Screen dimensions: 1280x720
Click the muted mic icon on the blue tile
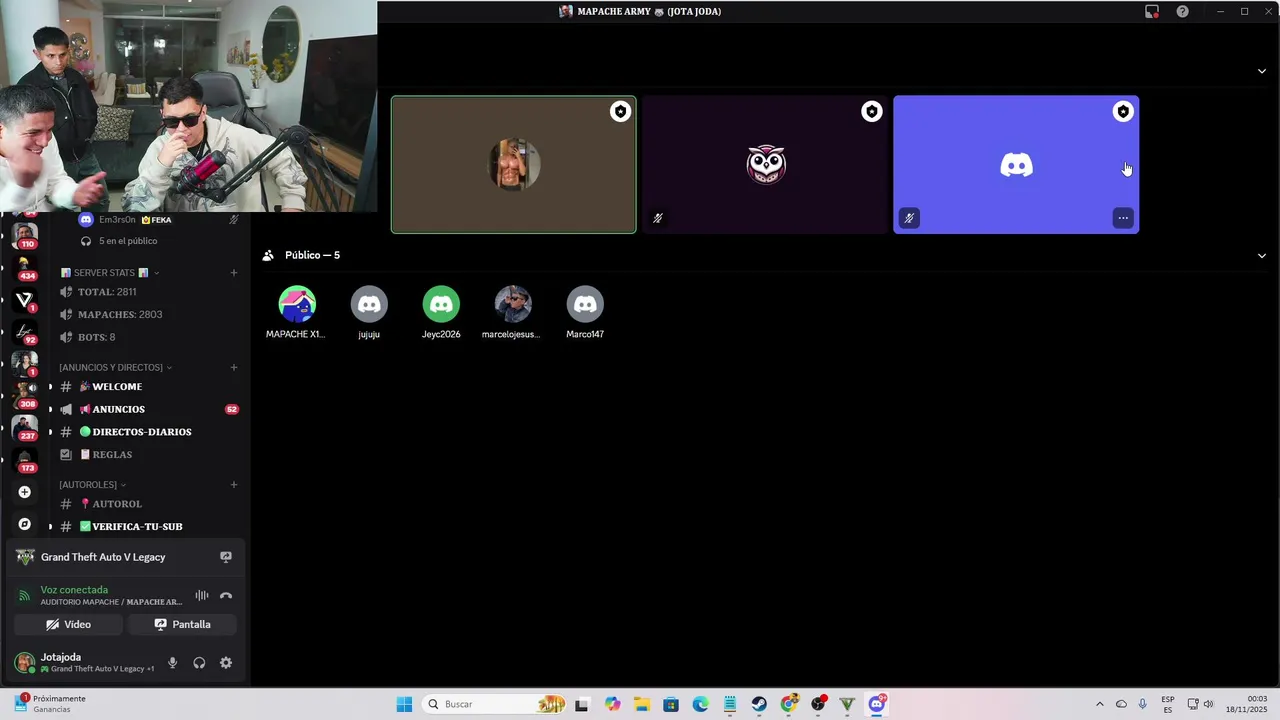909,218
